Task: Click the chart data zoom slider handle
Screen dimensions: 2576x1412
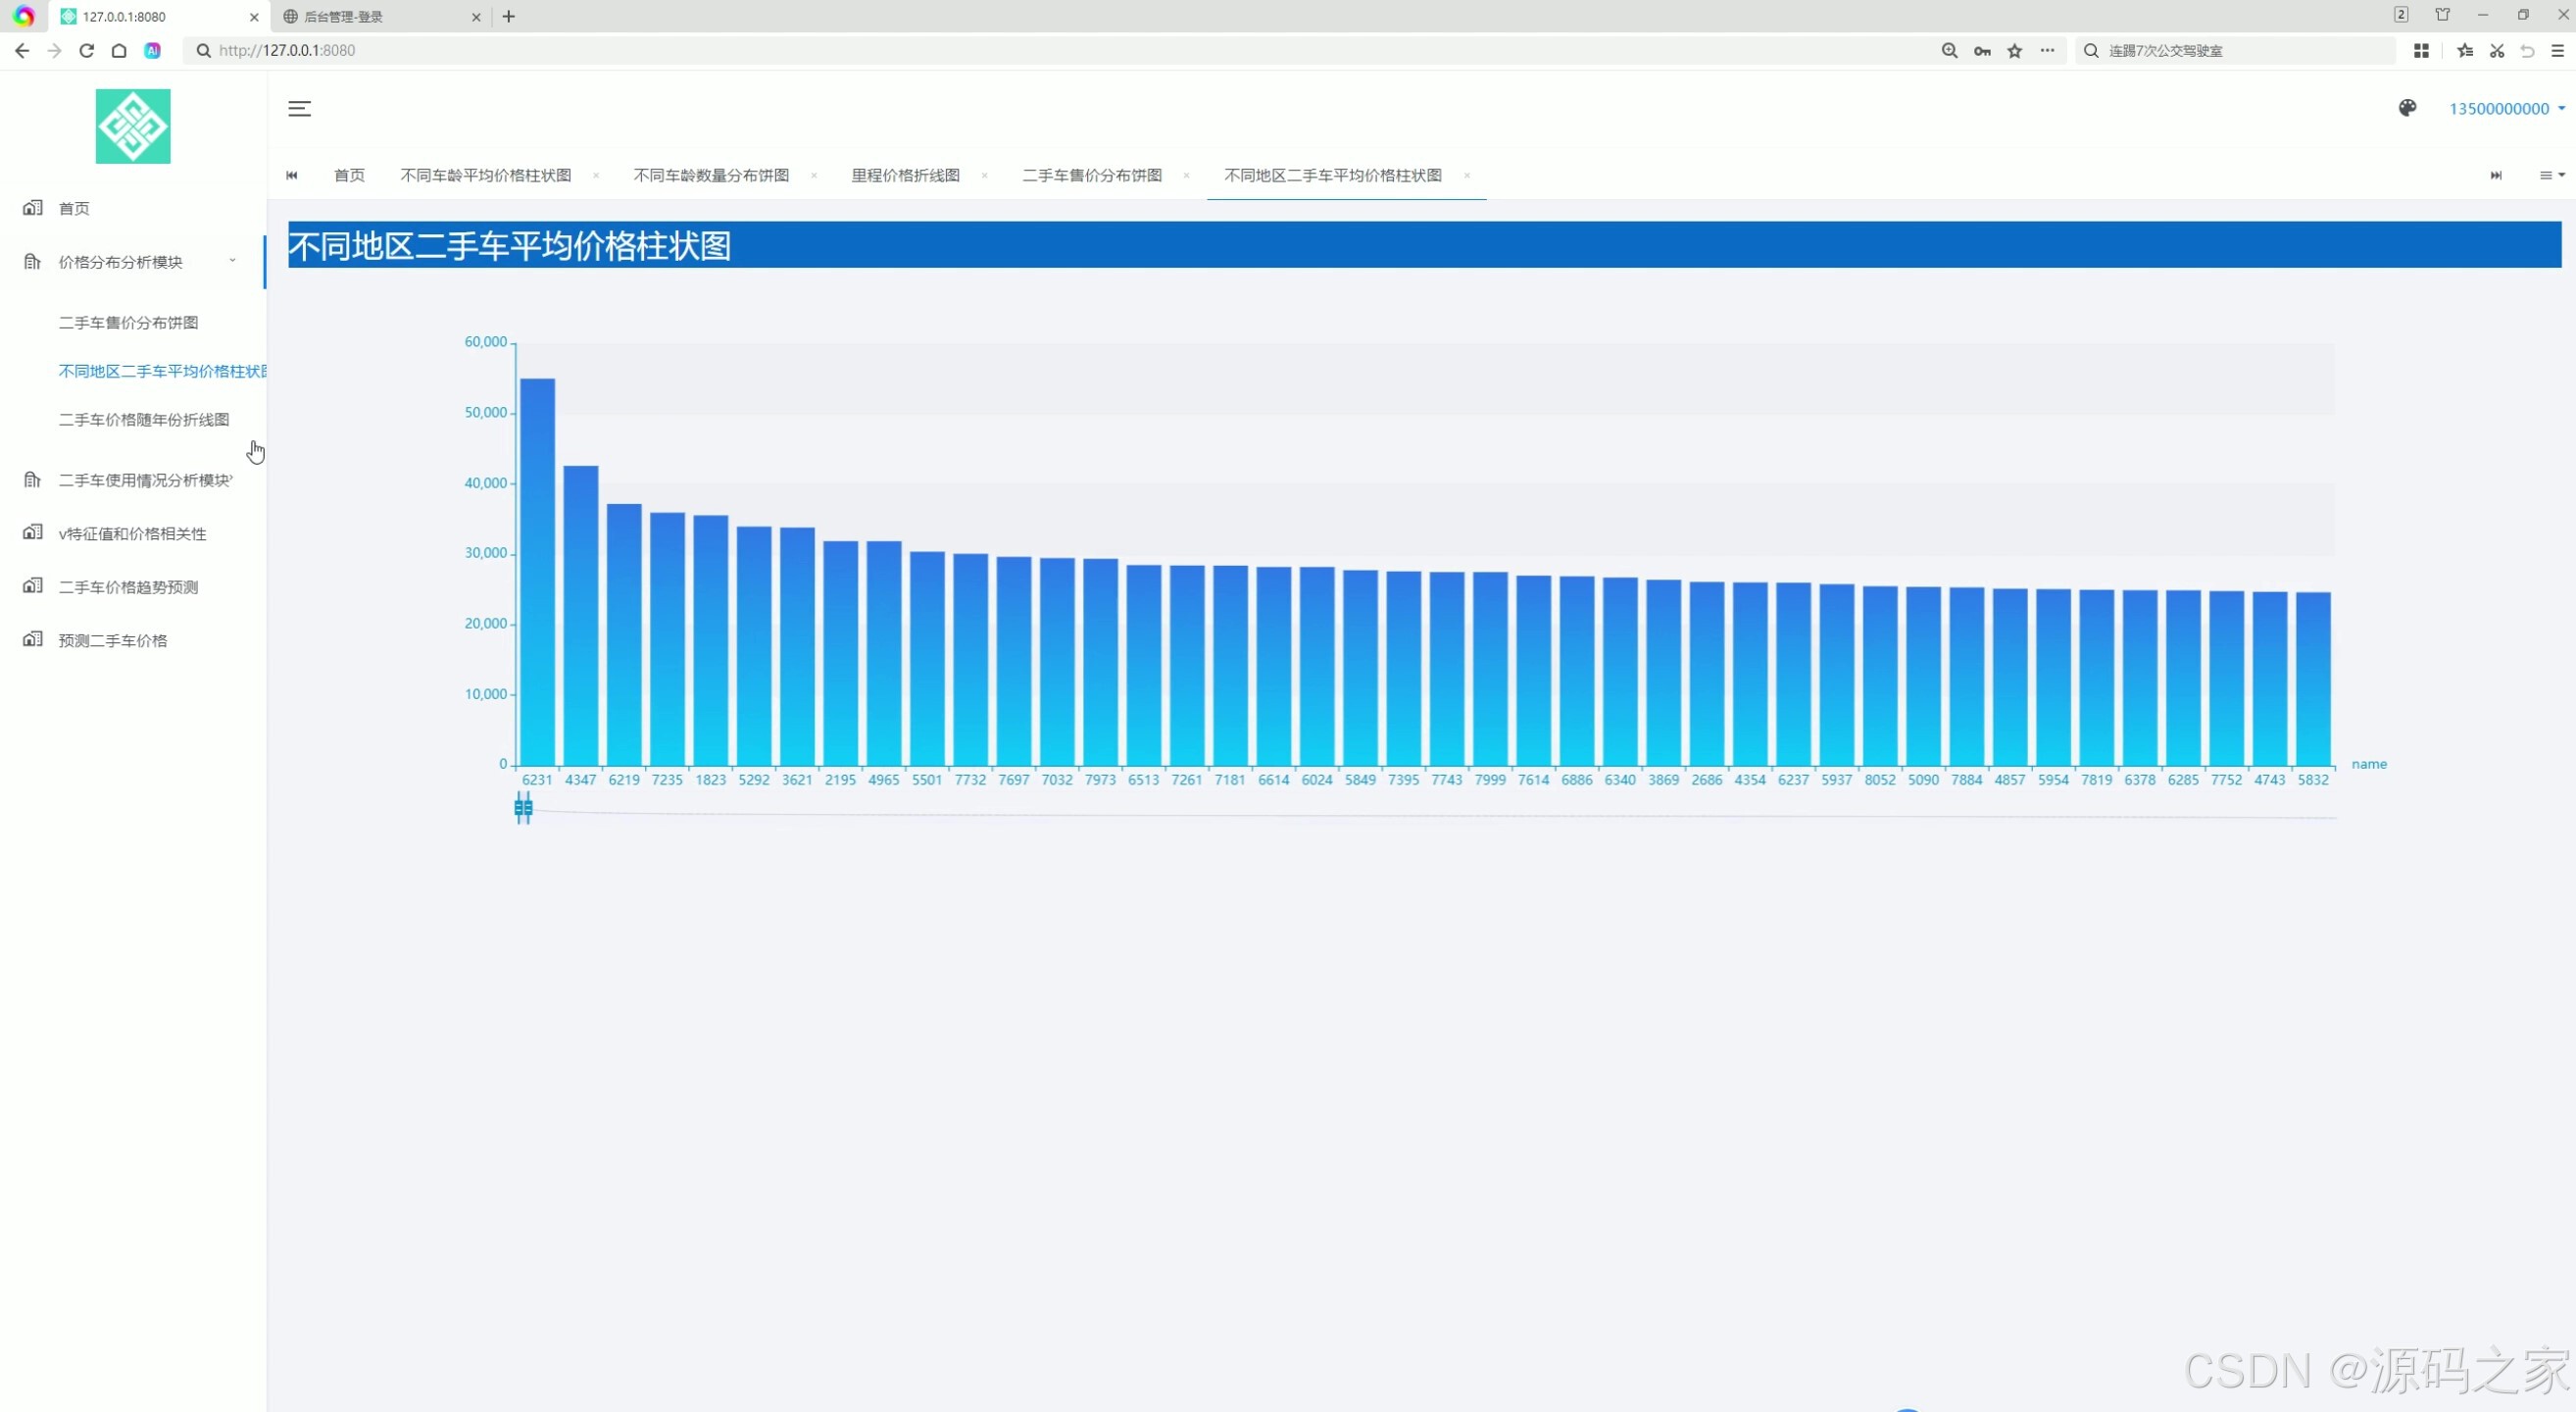Action: pyautogui.click(x=523, y=808)
